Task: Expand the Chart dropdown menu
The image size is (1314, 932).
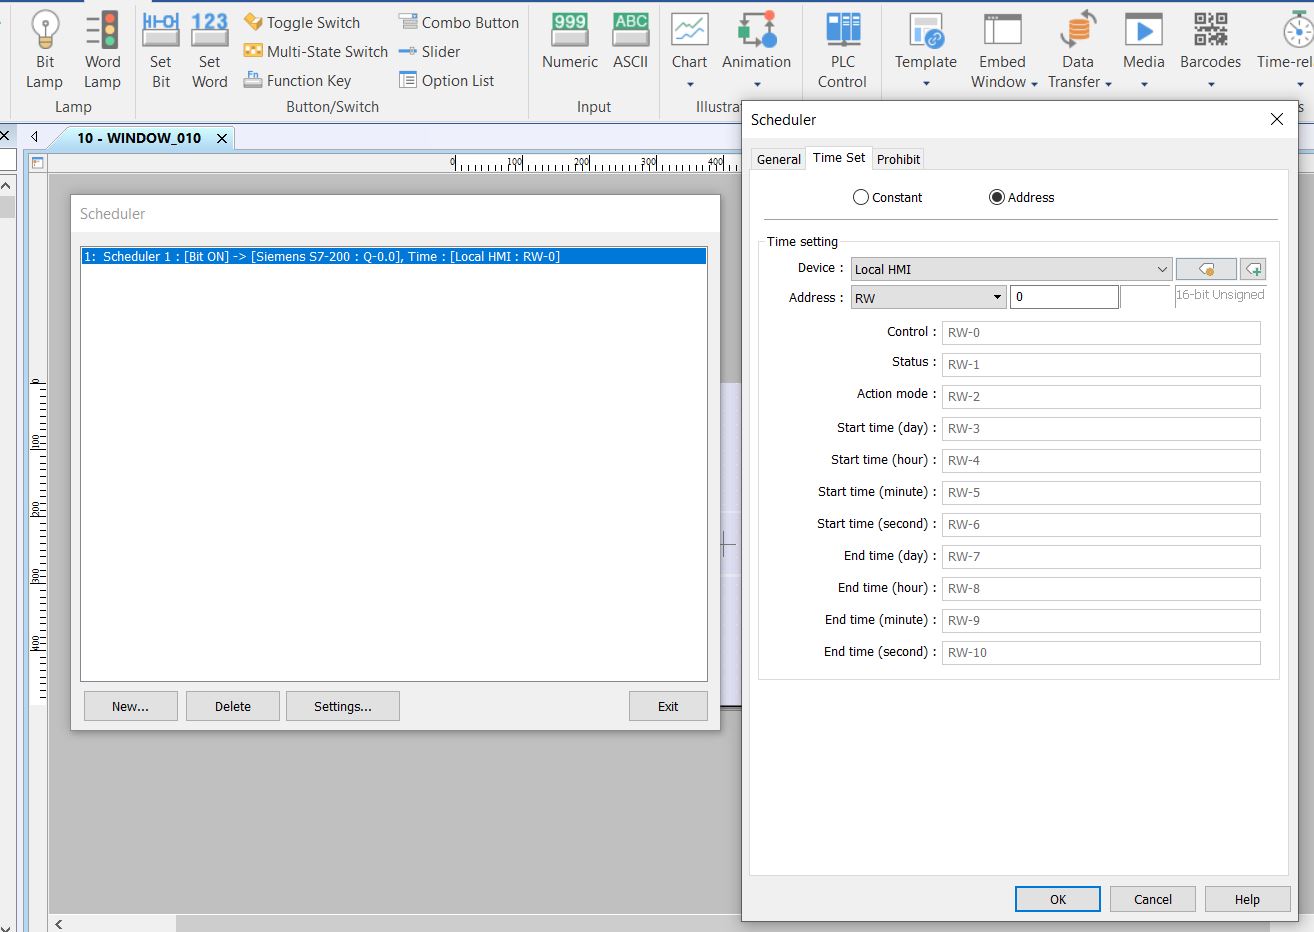Action: pyautogui.click(x=690, y=84)
